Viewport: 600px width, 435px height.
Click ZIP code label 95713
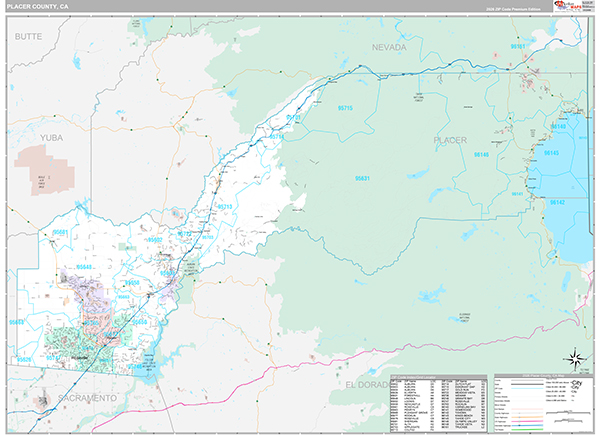[225, 207]
